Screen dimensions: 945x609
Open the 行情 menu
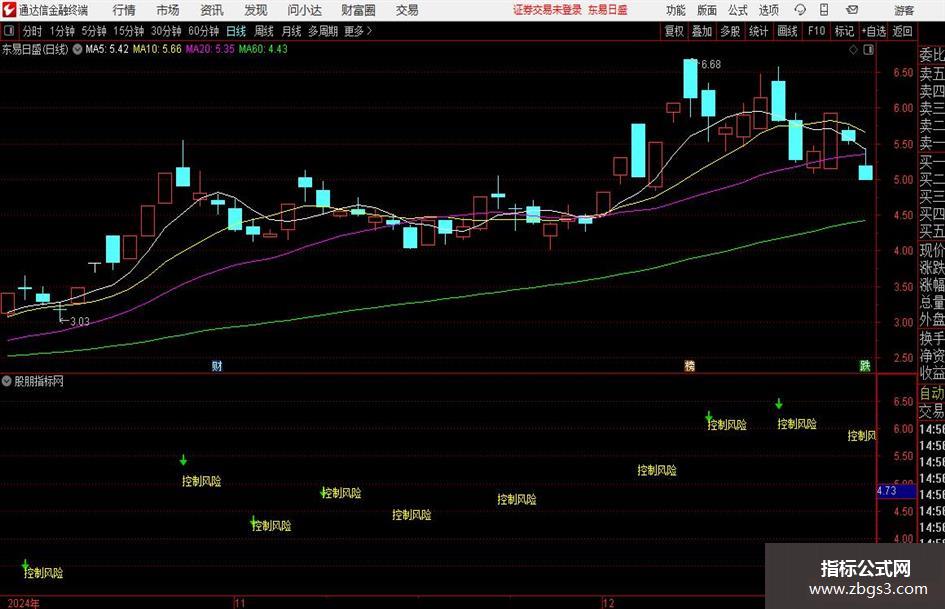124,10
